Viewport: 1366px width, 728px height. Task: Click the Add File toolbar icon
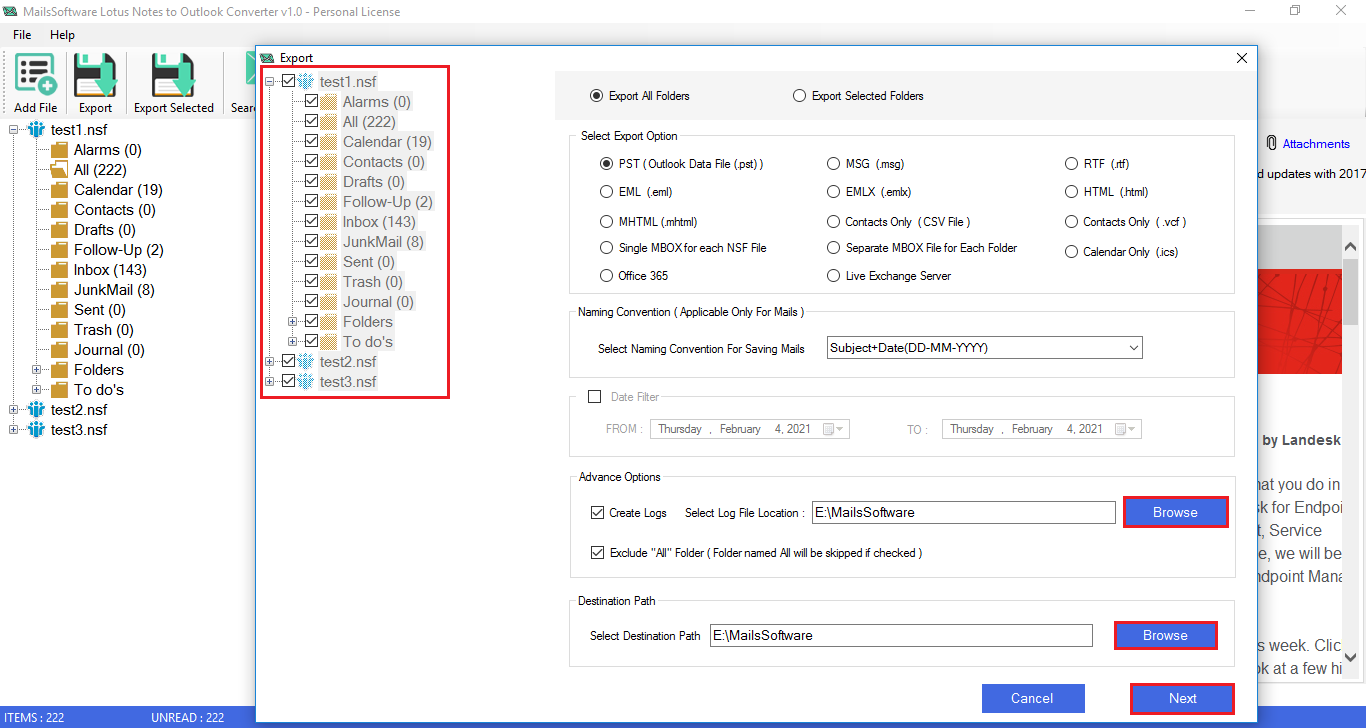click(x=36, y=75)
